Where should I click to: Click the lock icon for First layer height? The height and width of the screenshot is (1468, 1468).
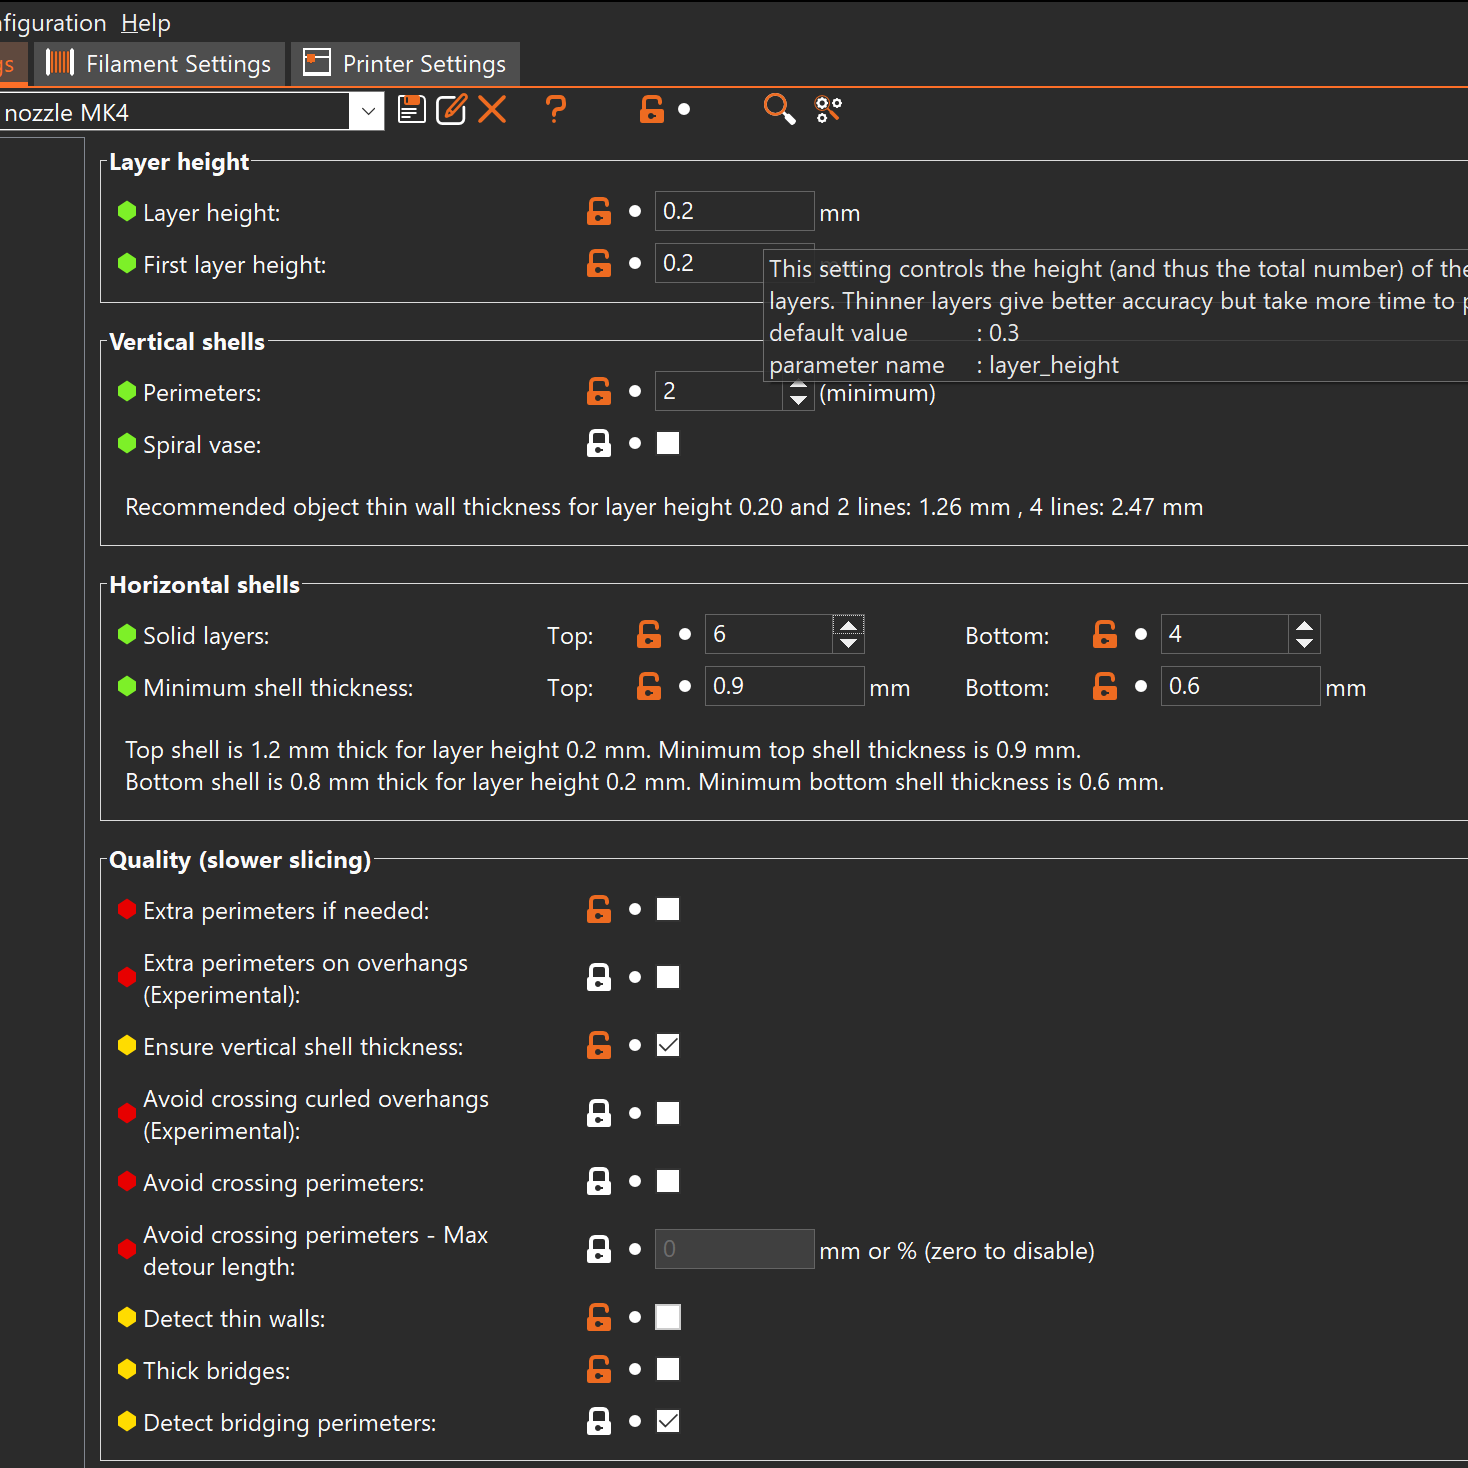pos(599,263)
